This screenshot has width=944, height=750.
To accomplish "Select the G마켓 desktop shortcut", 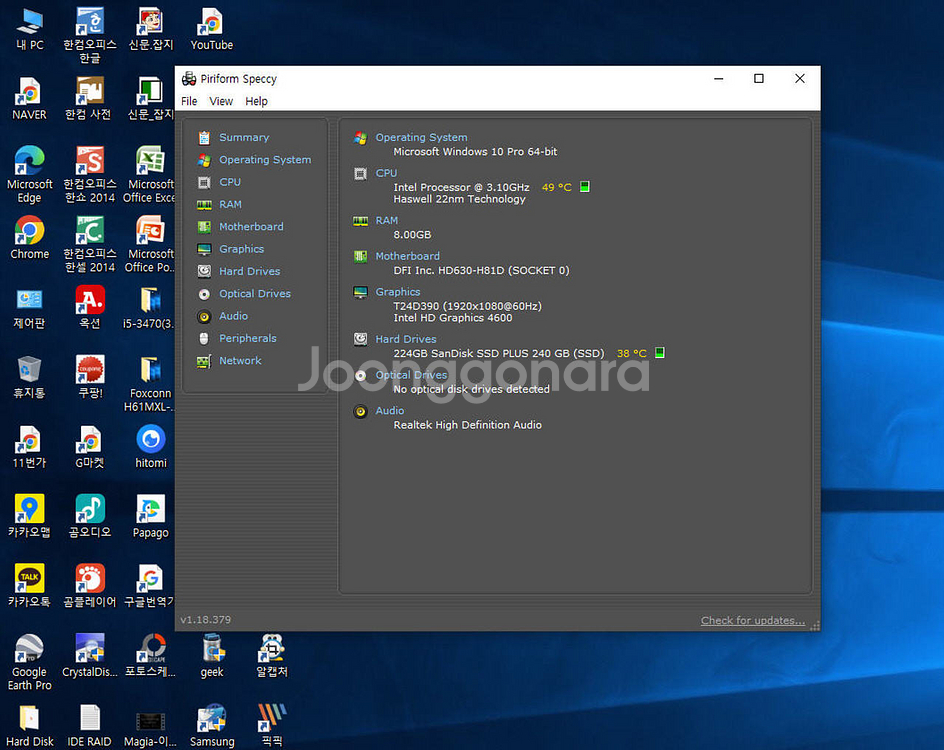I will point(90,447).
